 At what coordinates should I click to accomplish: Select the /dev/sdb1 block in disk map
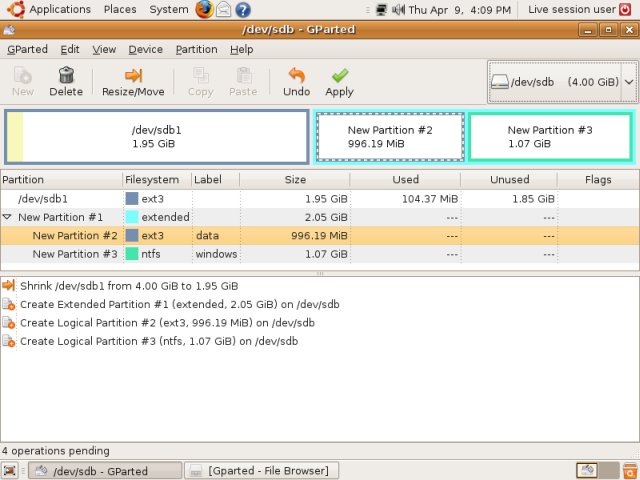pyautogui.click(x=156, y=137)
